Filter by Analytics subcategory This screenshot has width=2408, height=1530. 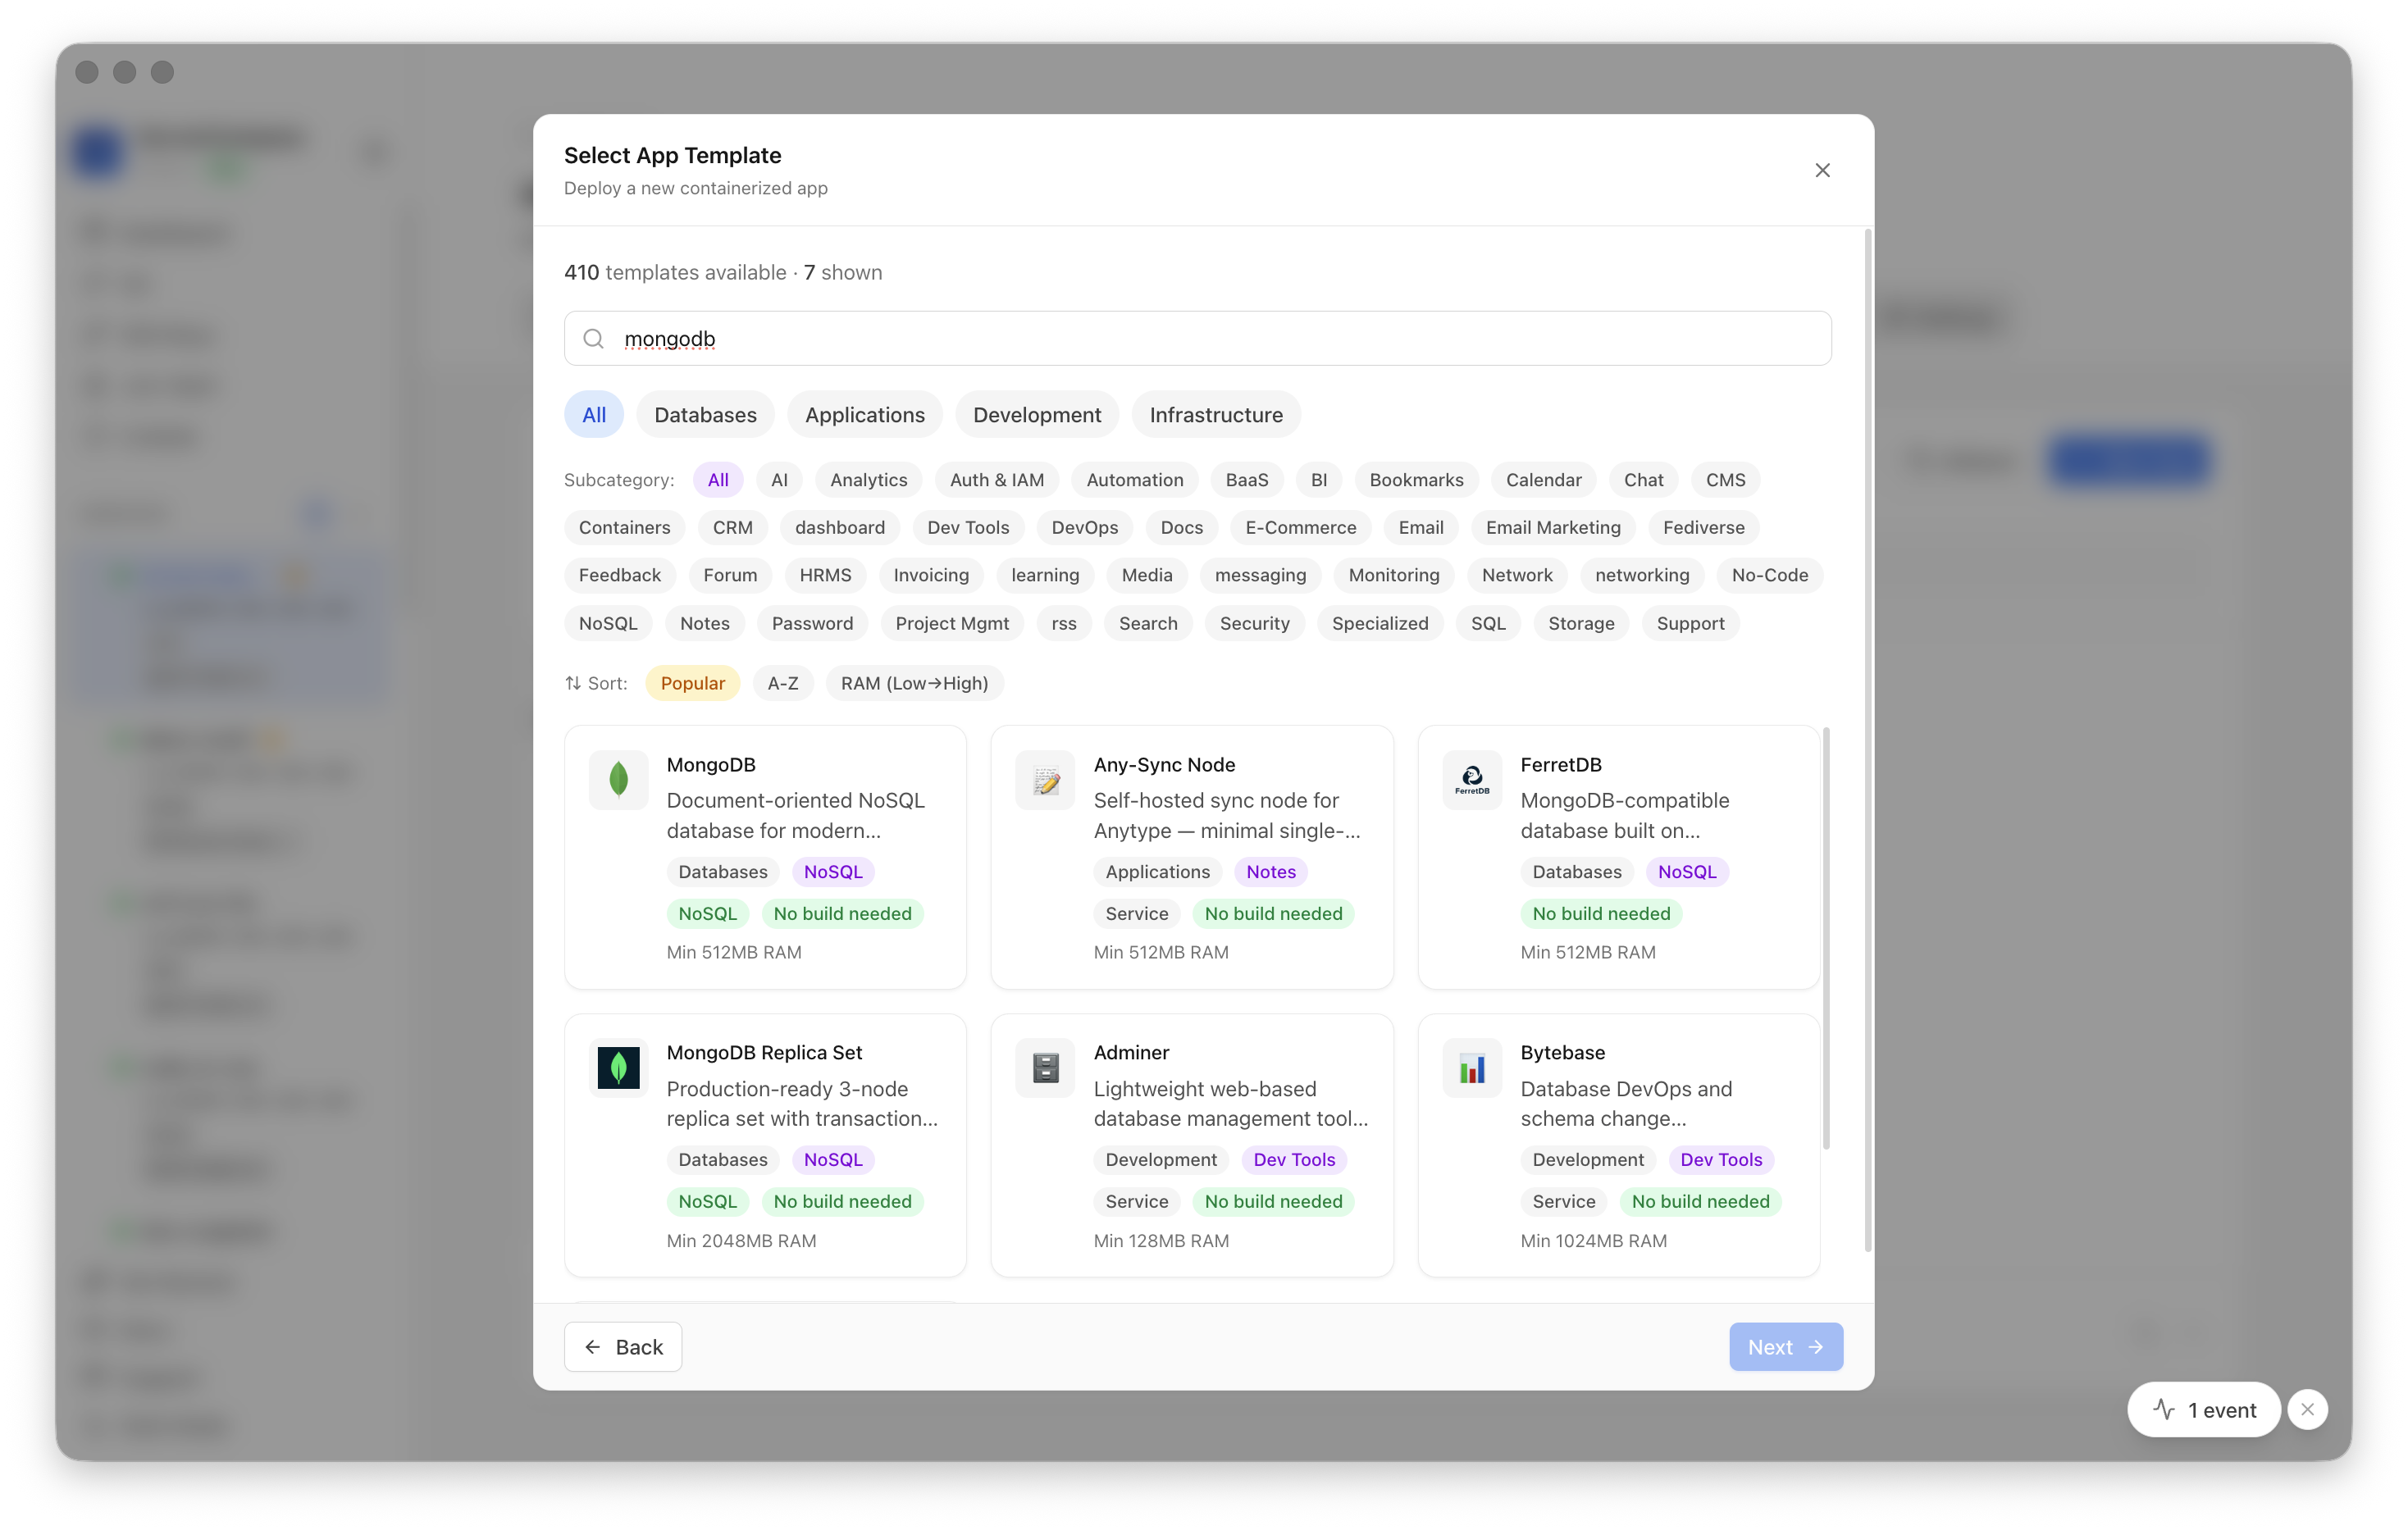[868, 480]
